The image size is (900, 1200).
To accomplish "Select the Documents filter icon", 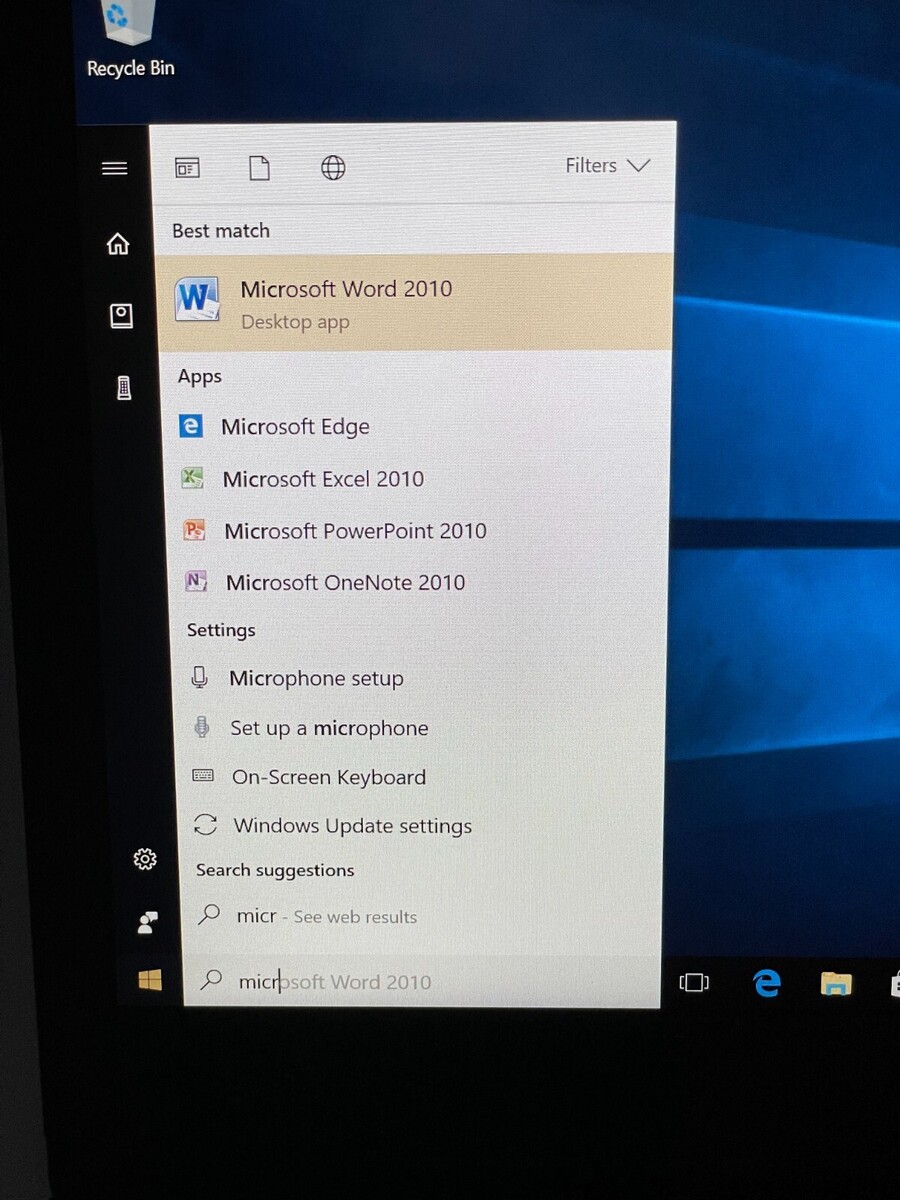I will [259, 167].
